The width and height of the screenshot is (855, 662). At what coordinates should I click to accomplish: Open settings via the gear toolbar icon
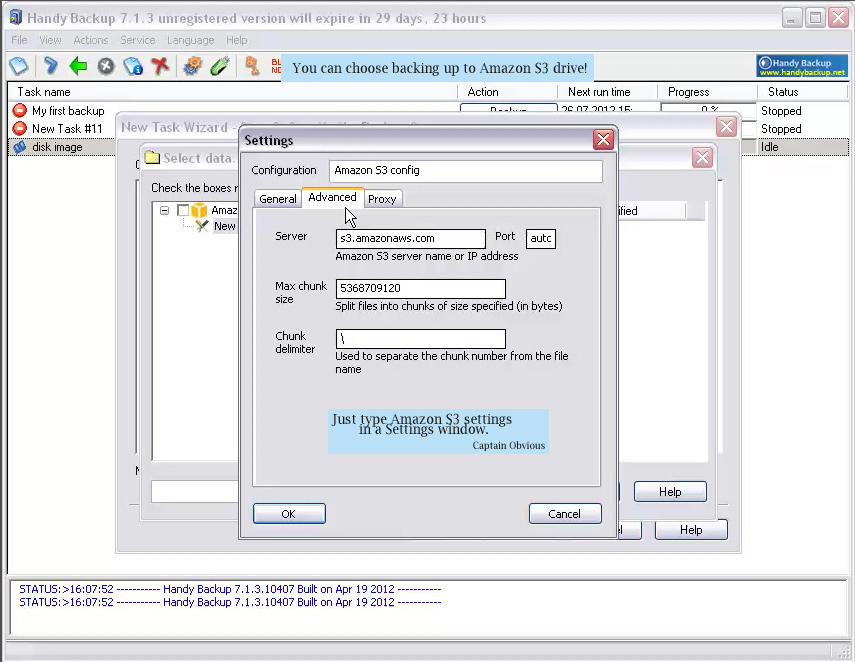coord(192,66)
